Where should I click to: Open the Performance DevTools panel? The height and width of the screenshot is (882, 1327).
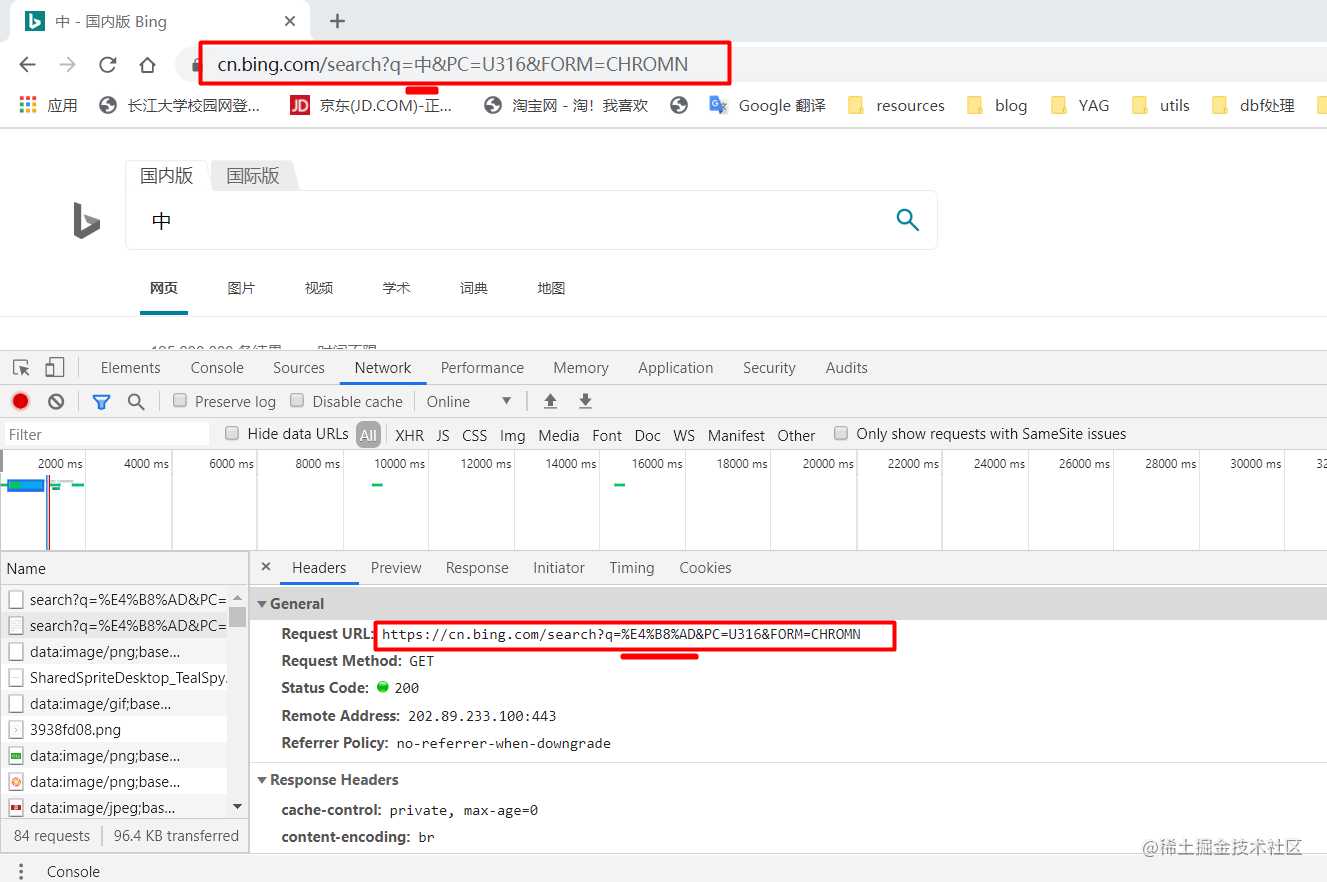[x=482, y=368]
